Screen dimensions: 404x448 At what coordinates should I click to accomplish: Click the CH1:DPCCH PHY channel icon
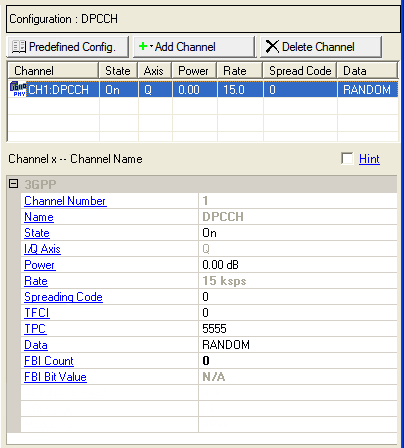pos(18,89)
